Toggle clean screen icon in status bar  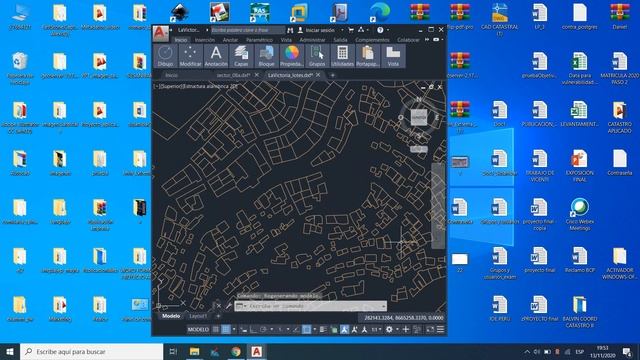tap(430, 329)
